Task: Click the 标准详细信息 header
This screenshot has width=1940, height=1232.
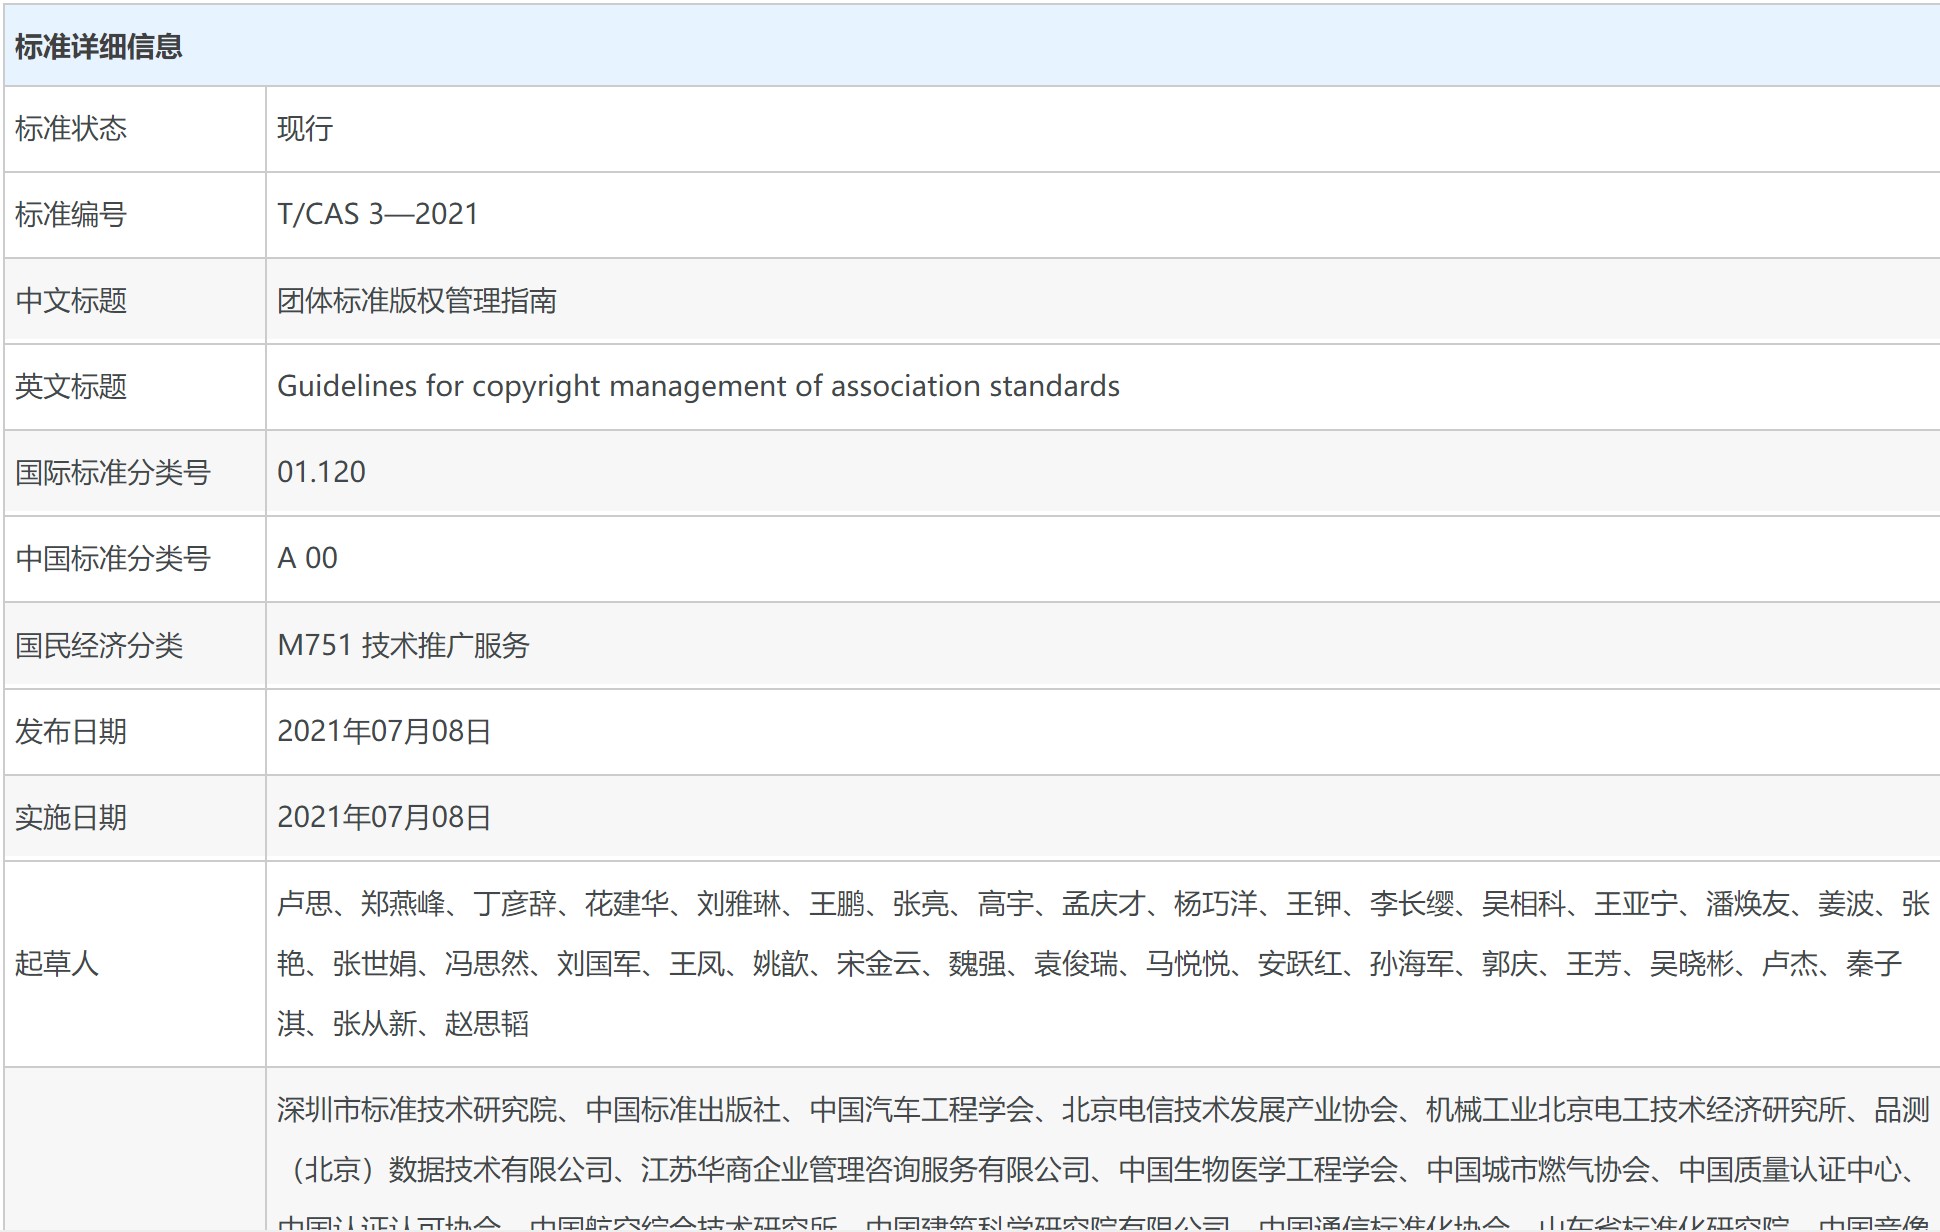Action: click(98, 47)
